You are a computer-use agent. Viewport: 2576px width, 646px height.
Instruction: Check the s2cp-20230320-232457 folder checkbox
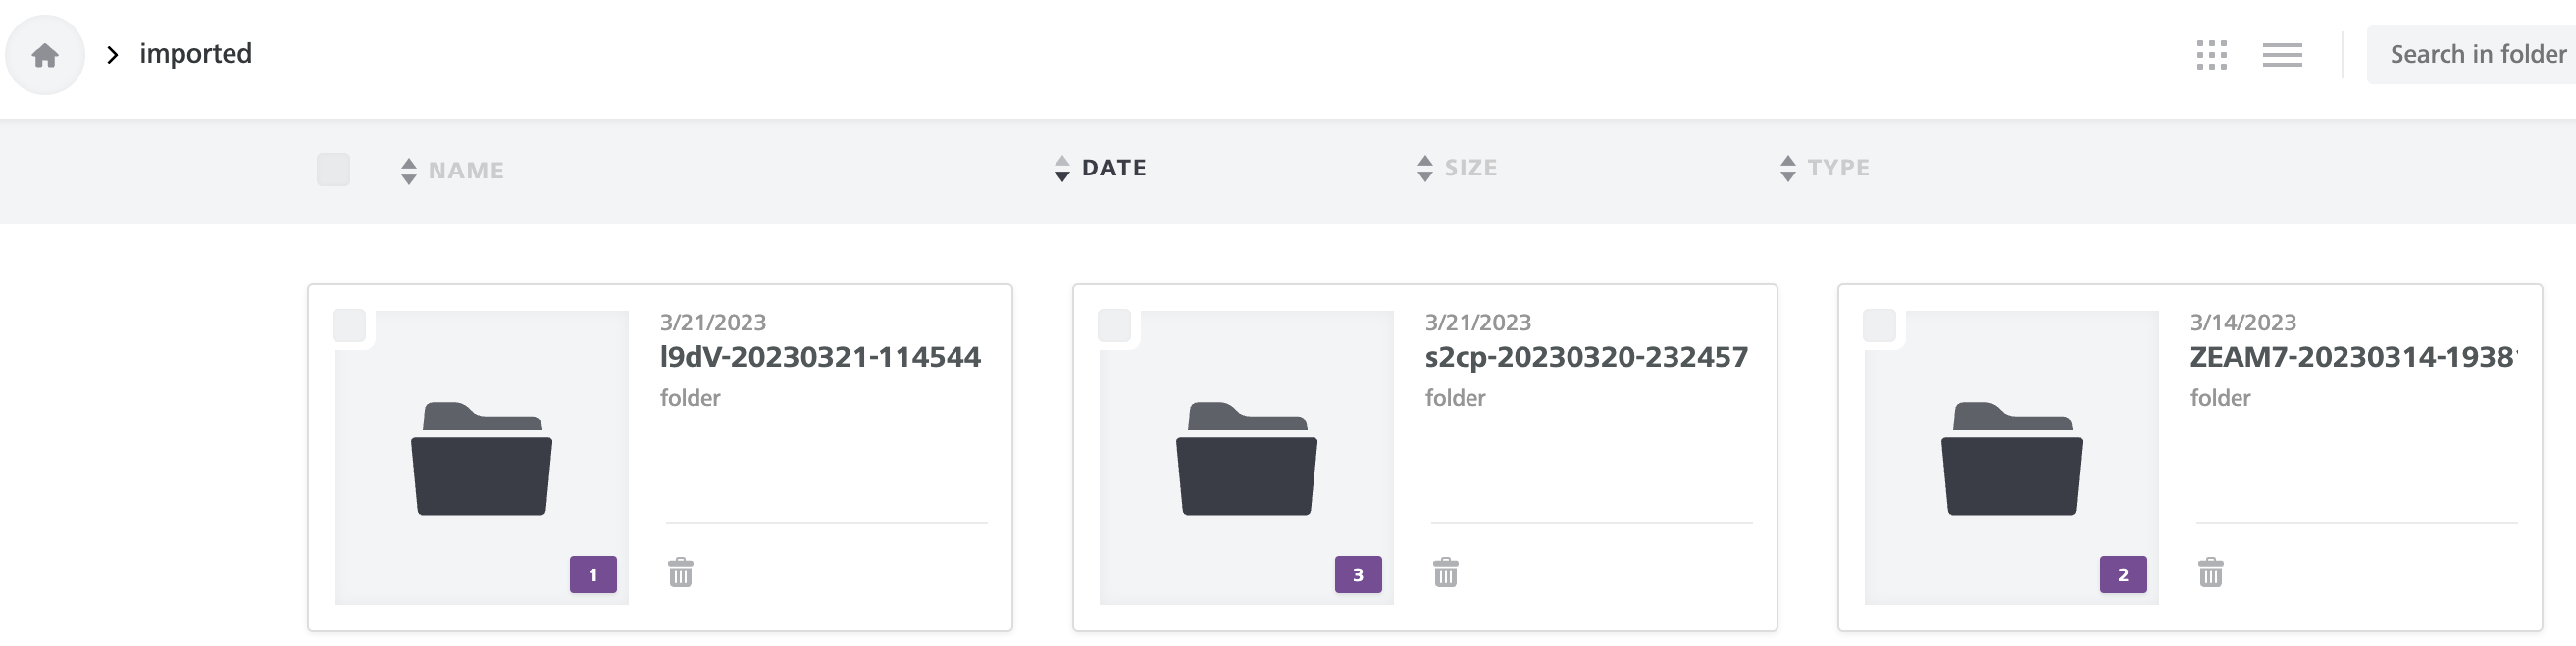click(1114, 326)
